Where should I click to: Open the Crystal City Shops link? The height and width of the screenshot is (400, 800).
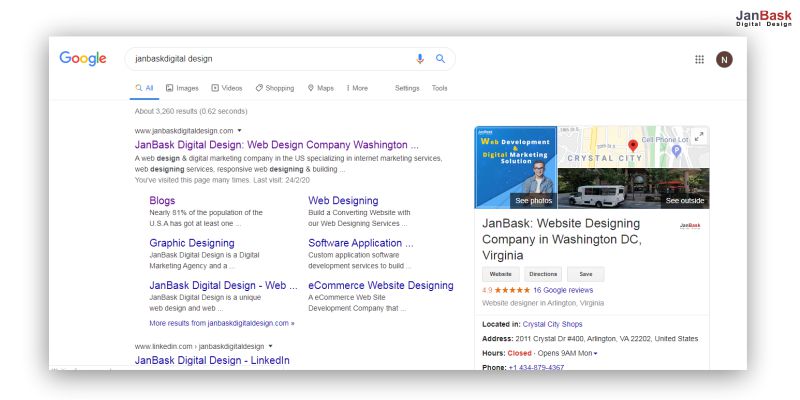tap(553, 324)
